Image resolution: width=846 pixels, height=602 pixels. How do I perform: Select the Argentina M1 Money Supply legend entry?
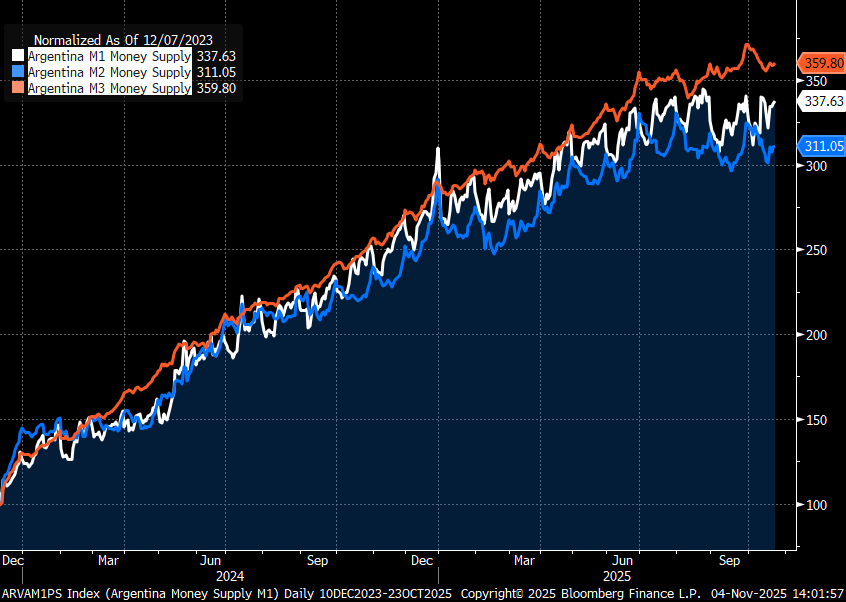click(x=110, y=56)
